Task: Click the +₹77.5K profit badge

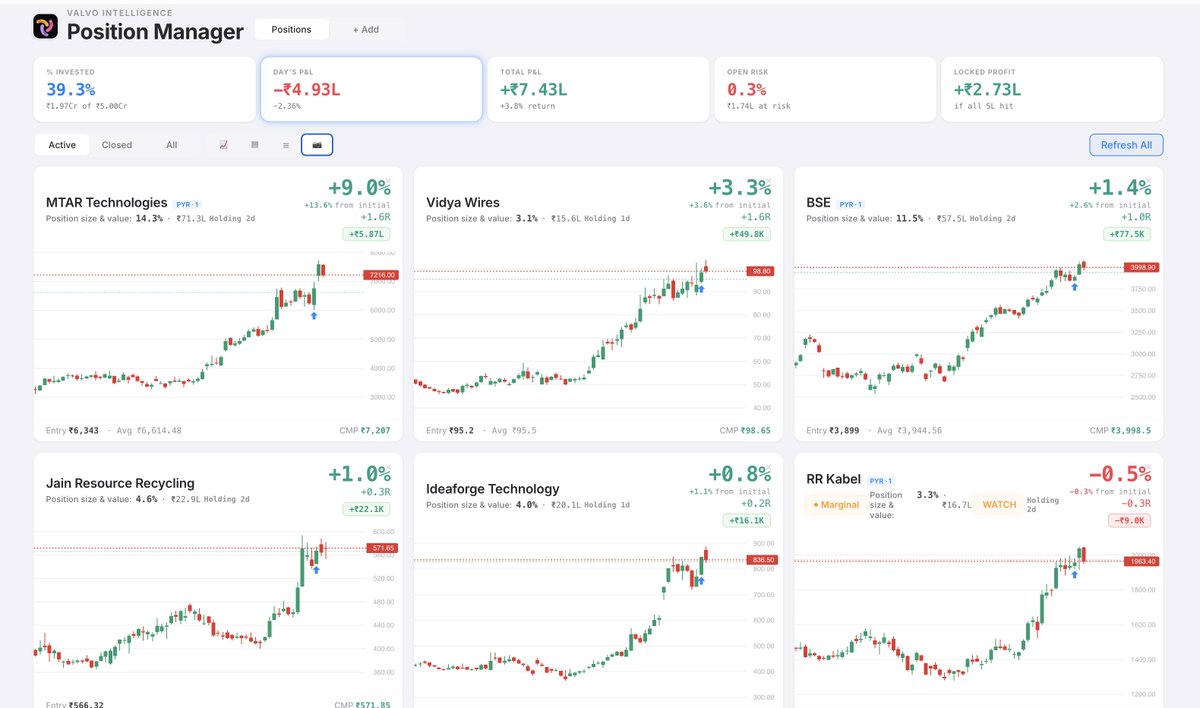Action: pos(1127,234)
